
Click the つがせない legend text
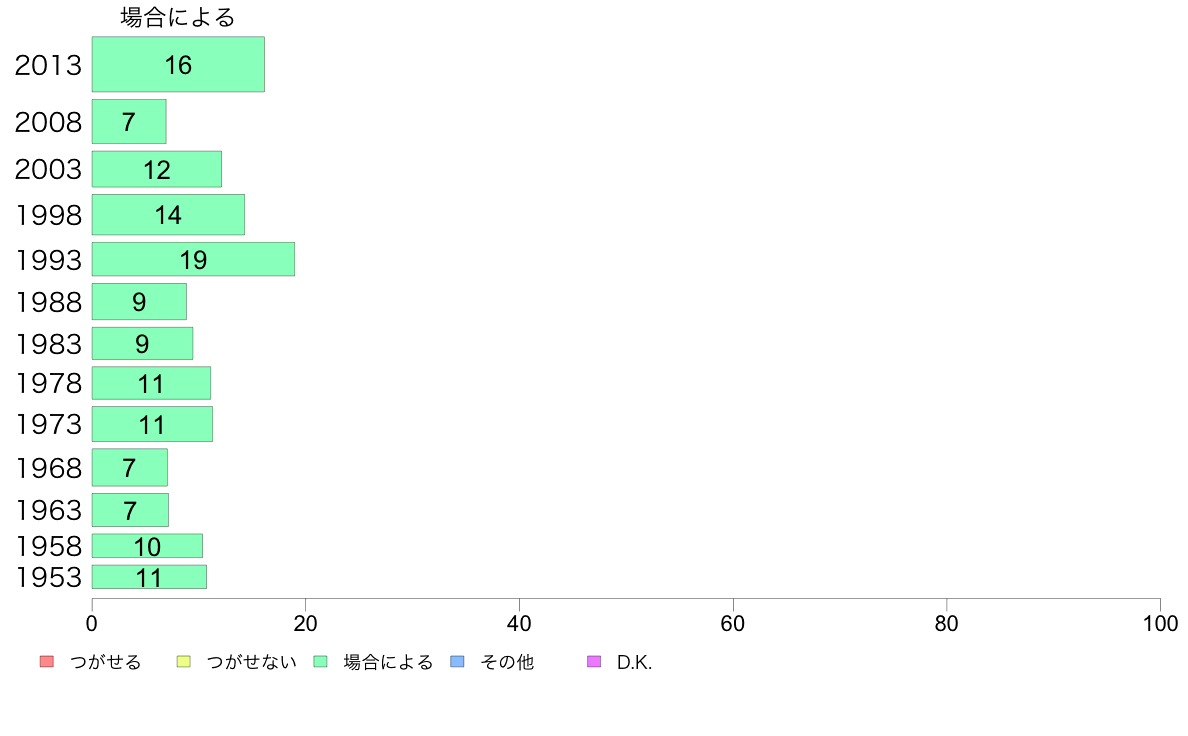click(252, 662)
